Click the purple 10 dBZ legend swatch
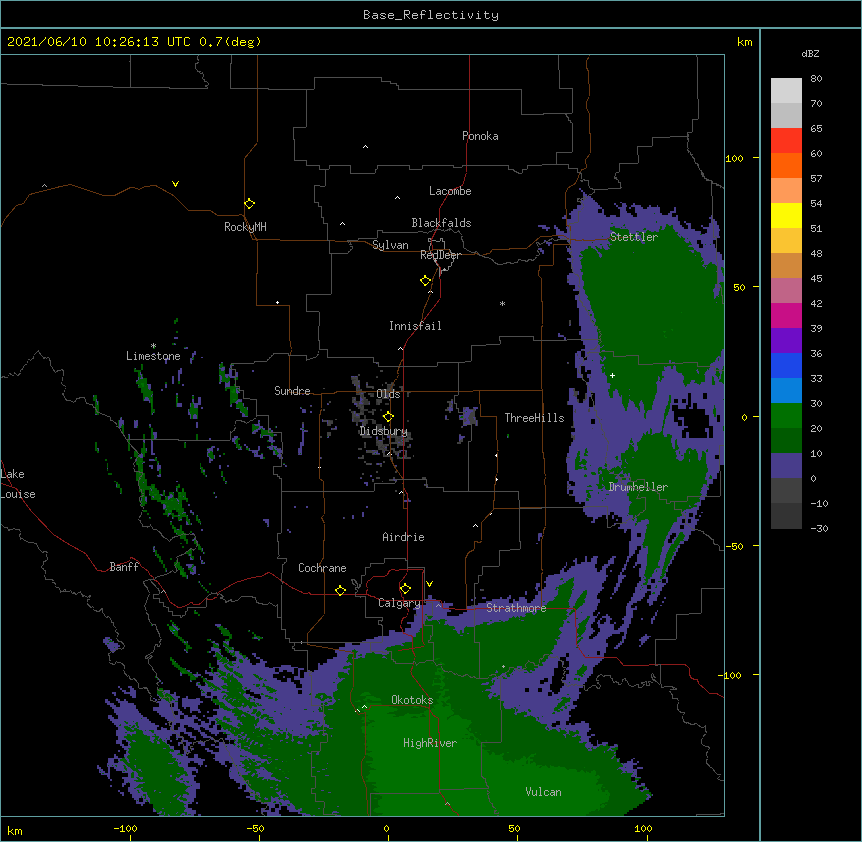 (786, 466)
